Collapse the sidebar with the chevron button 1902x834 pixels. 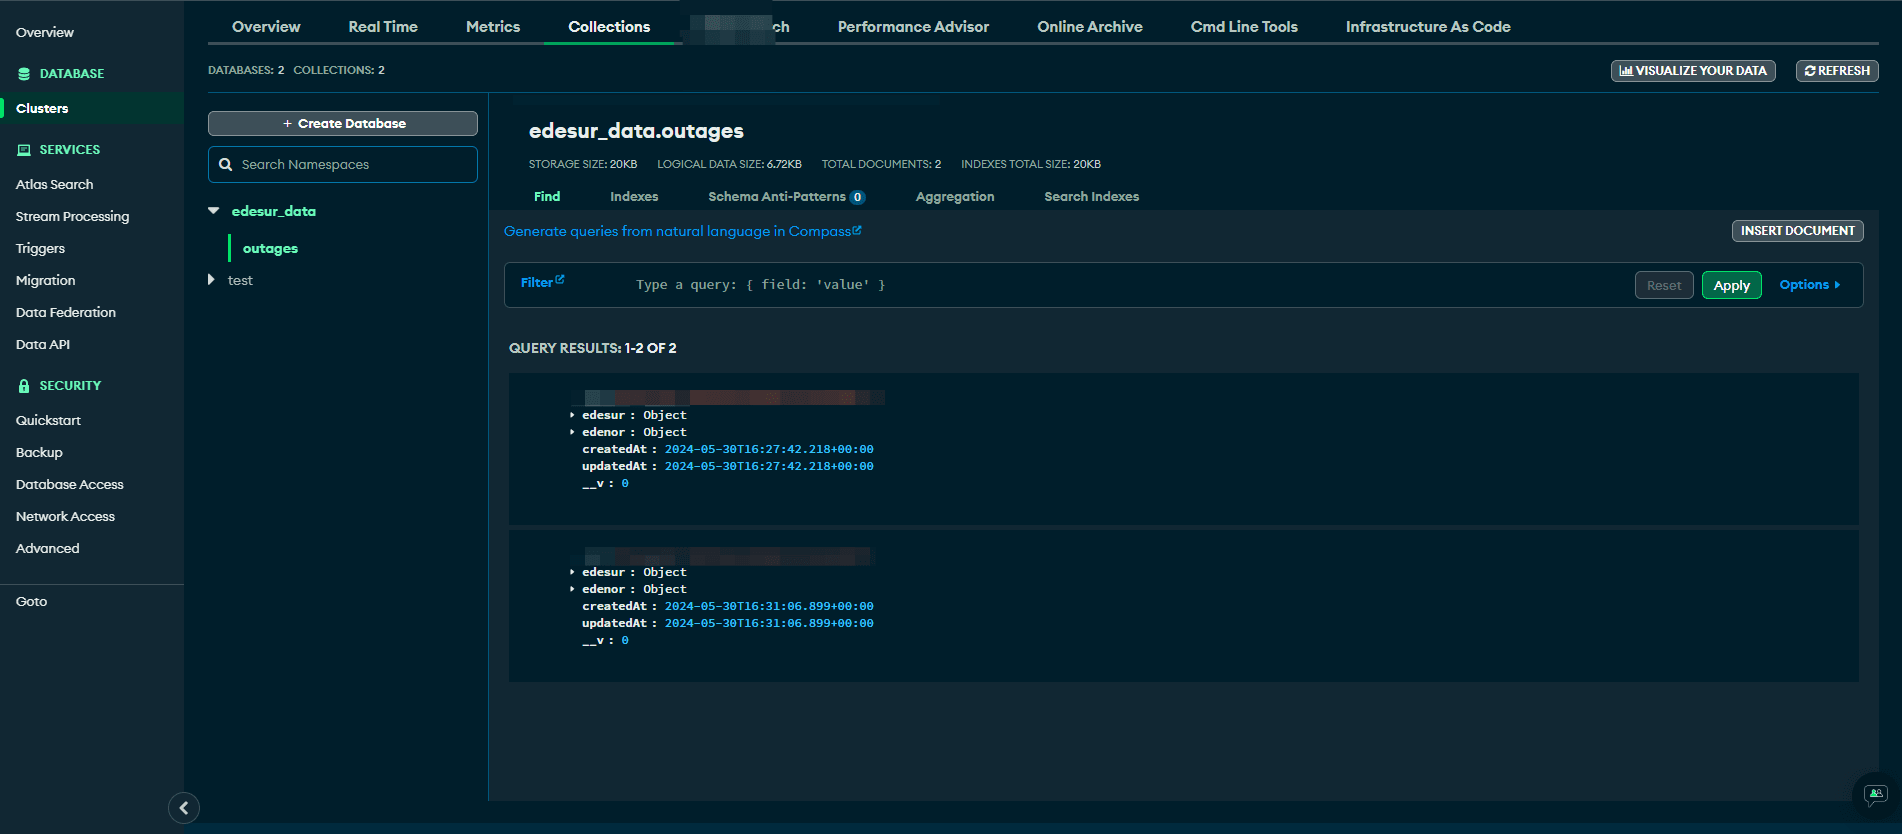184,808
